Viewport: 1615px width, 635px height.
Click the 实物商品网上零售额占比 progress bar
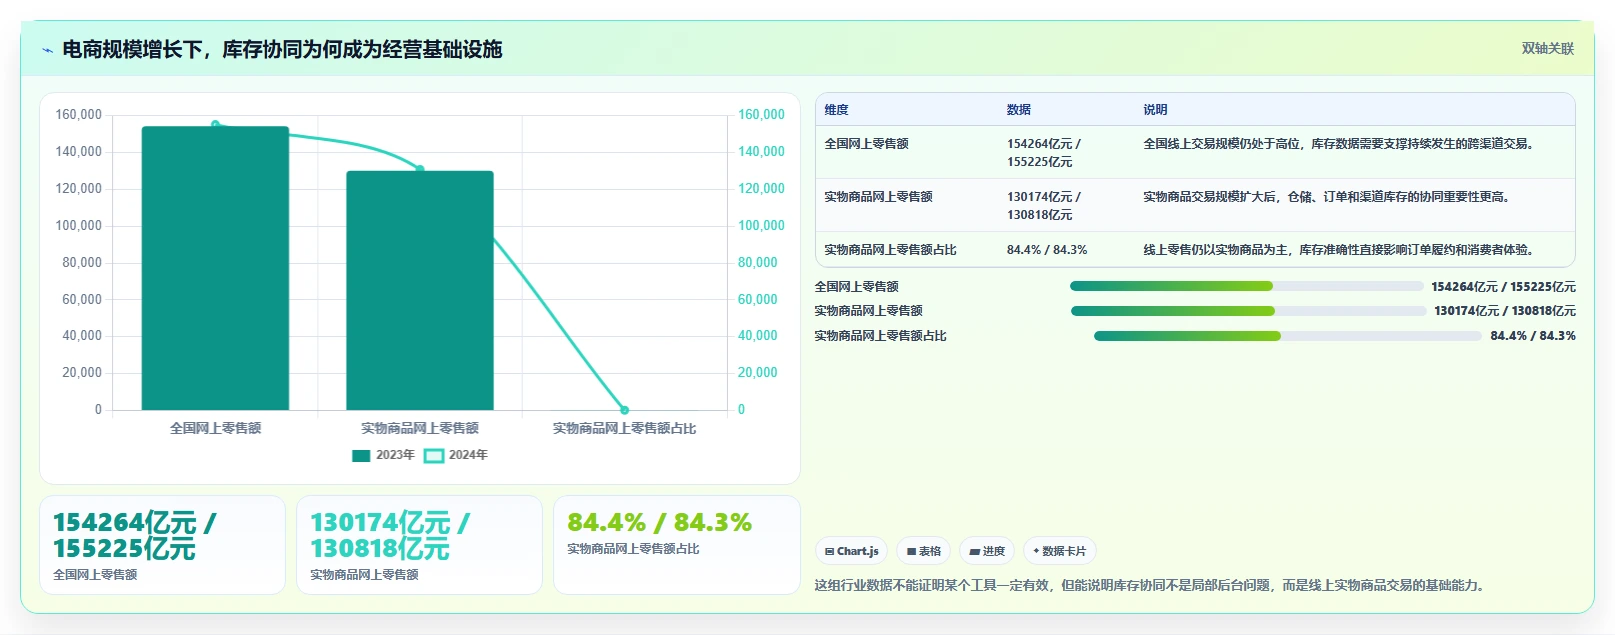(1287, 336)
